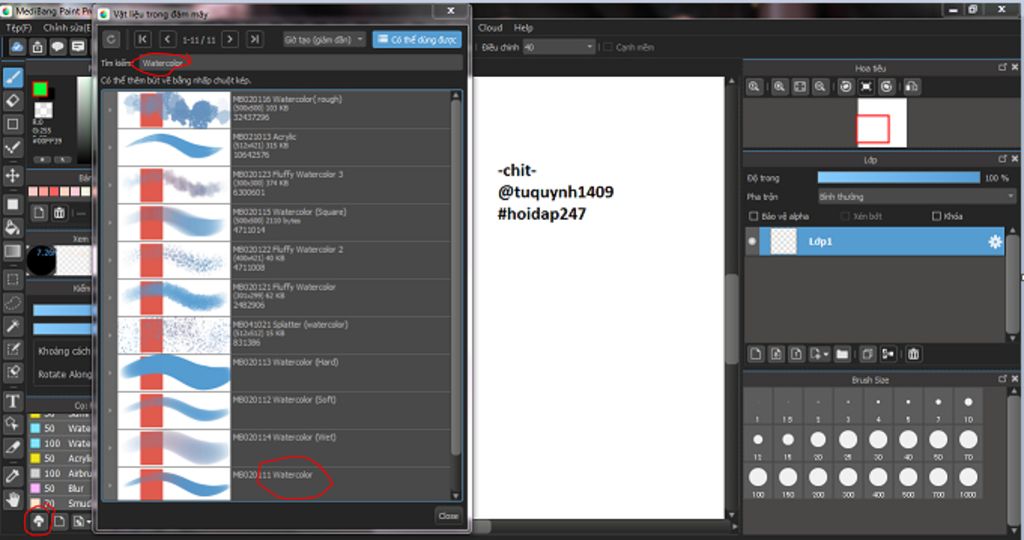The height and width of the screenshot is (540, 1024).
Task: Open Lớp1 layer settings gear
Action: tap(994, 242)
